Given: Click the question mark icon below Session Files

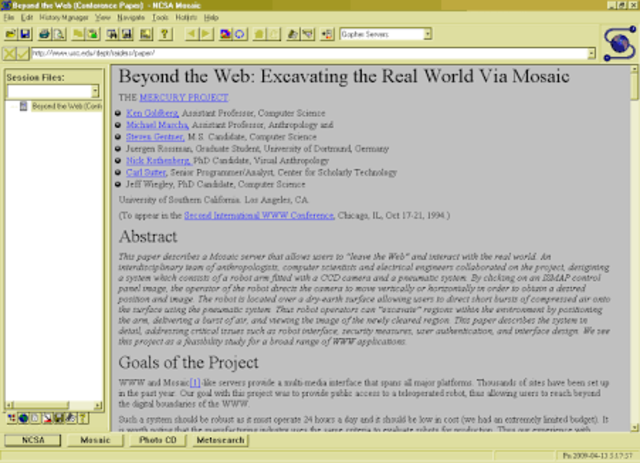Looking at the screenshot, I should coord(82,418).
